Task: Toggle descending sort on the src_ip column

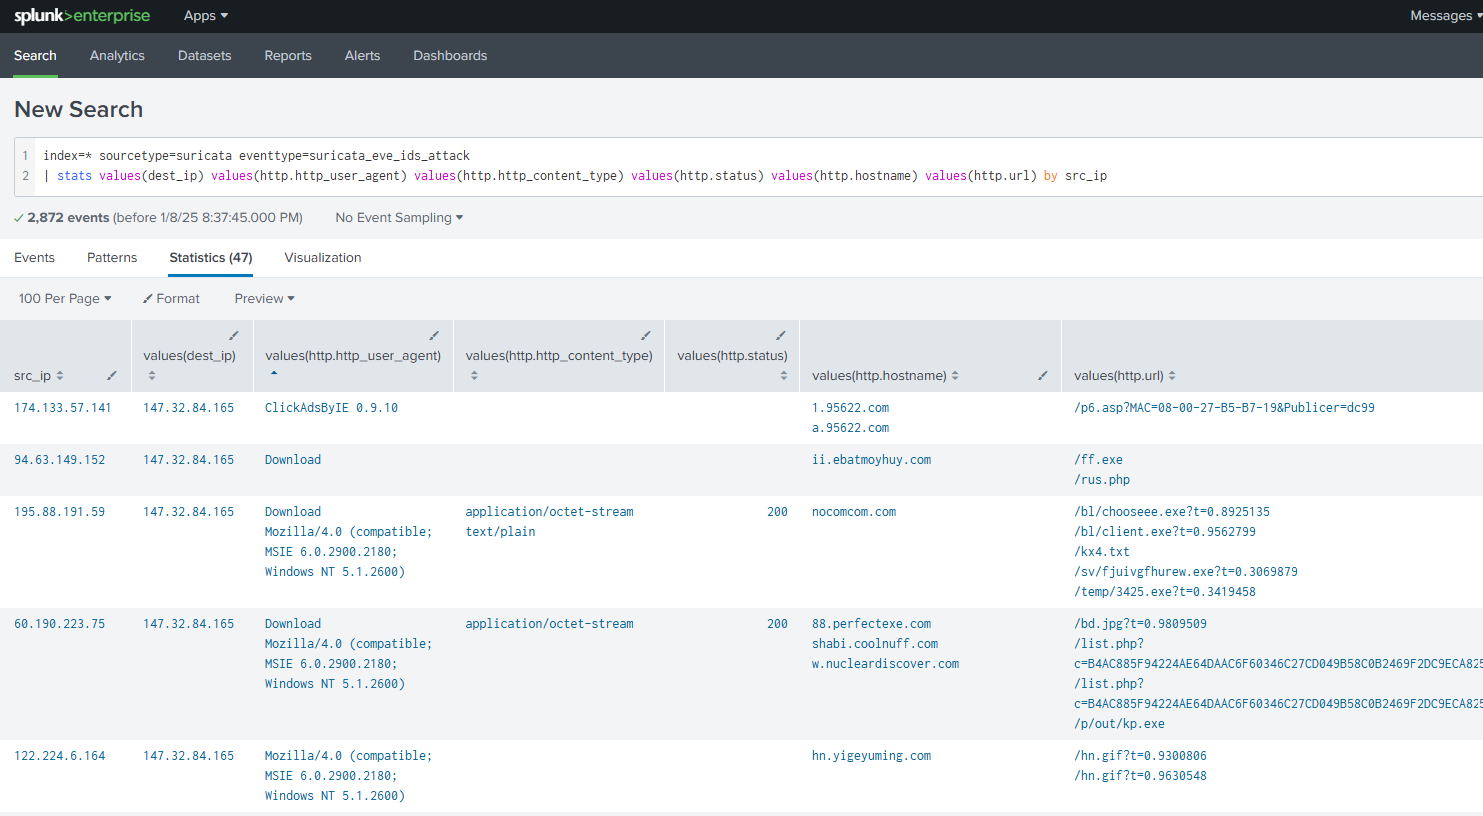Action: pos(62,375)
